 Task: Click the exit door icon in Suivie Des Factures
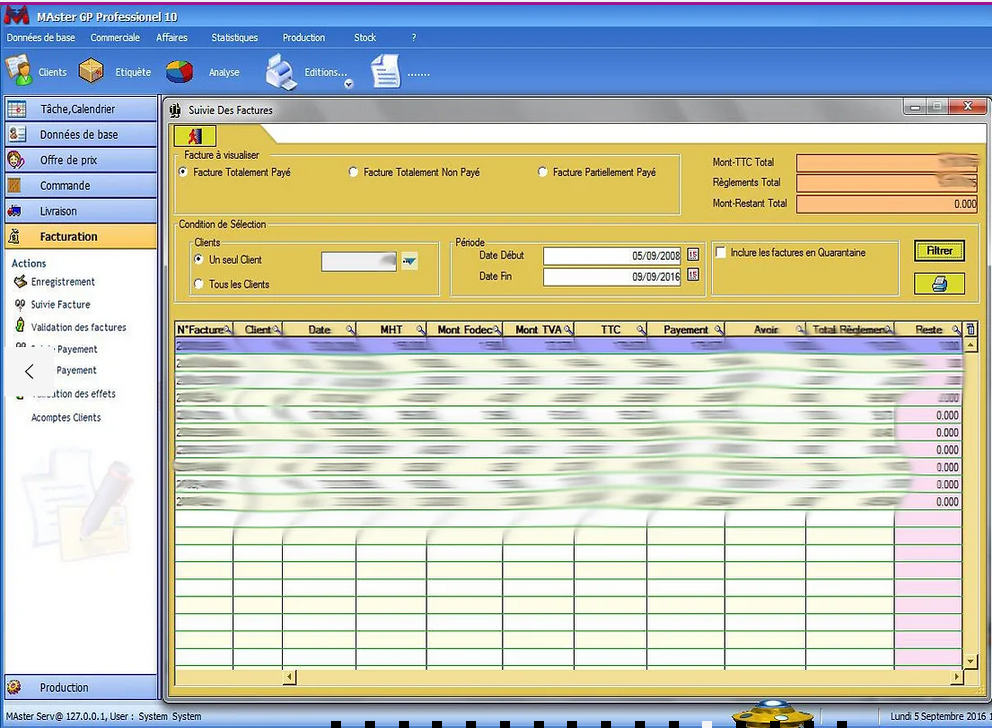click(x=195, y=135)
